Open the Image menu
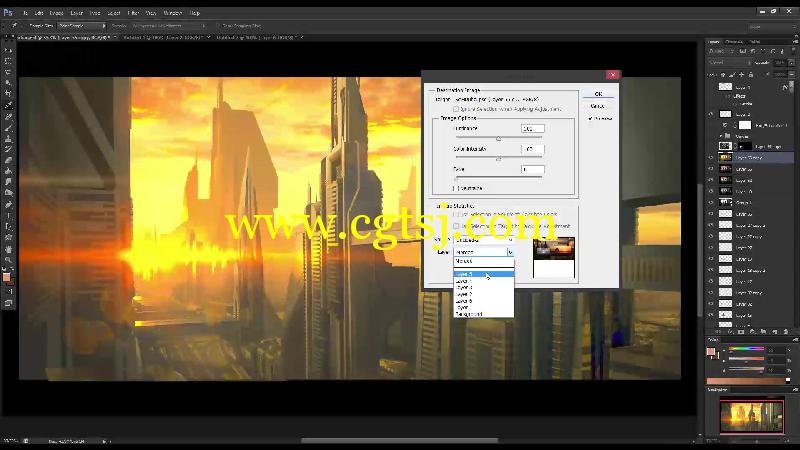The image size is (800, 450). [x=56, y=13]
